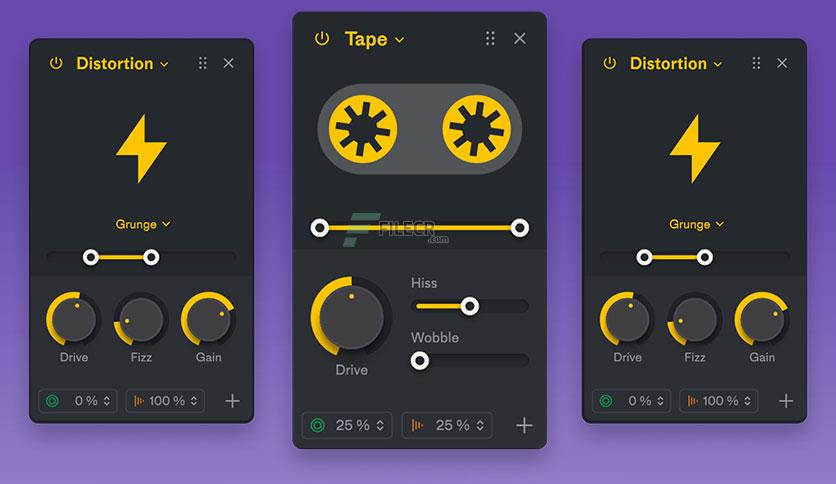Click the 0 % stepper arrows in left Distortion
This screenshot has width=836, height=484.
coord(107,401)
